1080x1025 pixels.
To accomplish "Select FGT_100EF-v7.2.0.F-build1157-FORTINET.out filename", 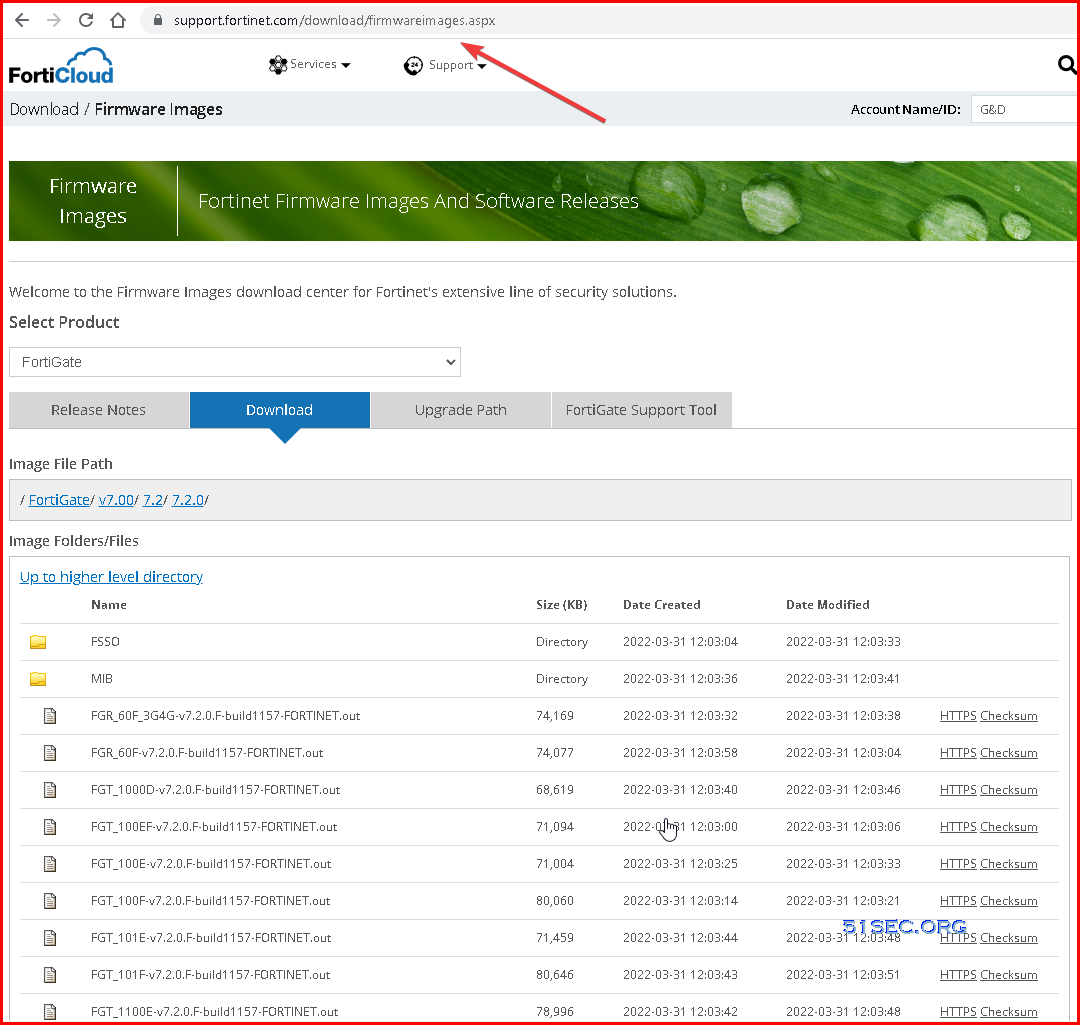I will [214, 827].
